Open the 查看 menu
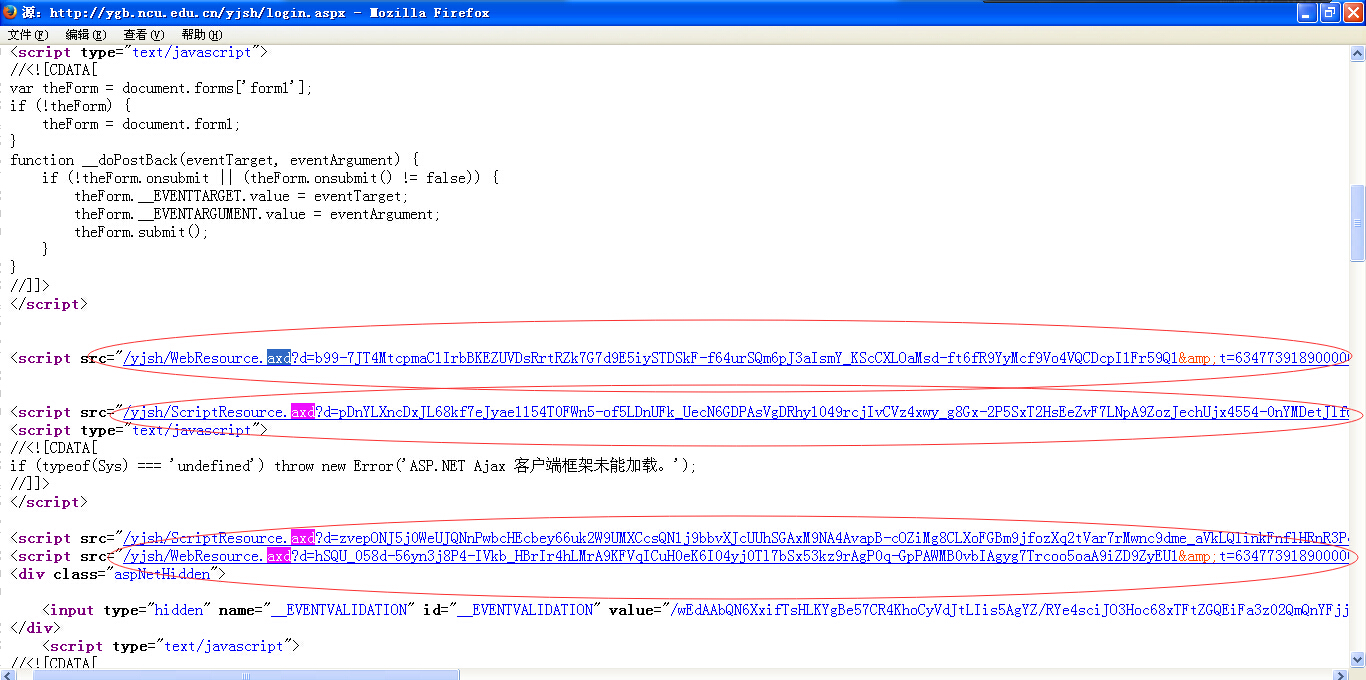 pyautogui.click(x=143, y=35)
